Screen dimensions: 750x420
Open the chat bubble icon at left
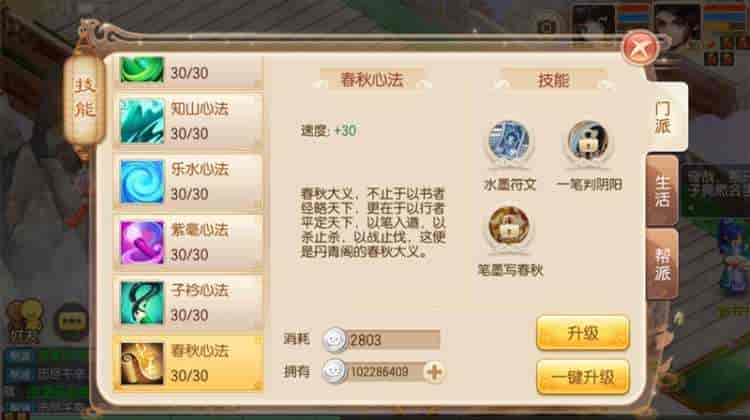click(x=71, y=321)
